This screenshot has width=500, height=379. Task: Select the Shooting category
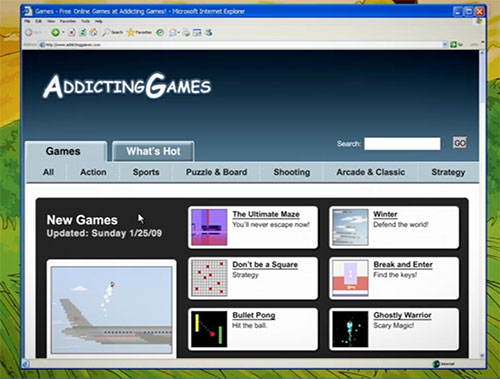click(x=292, y=172)
